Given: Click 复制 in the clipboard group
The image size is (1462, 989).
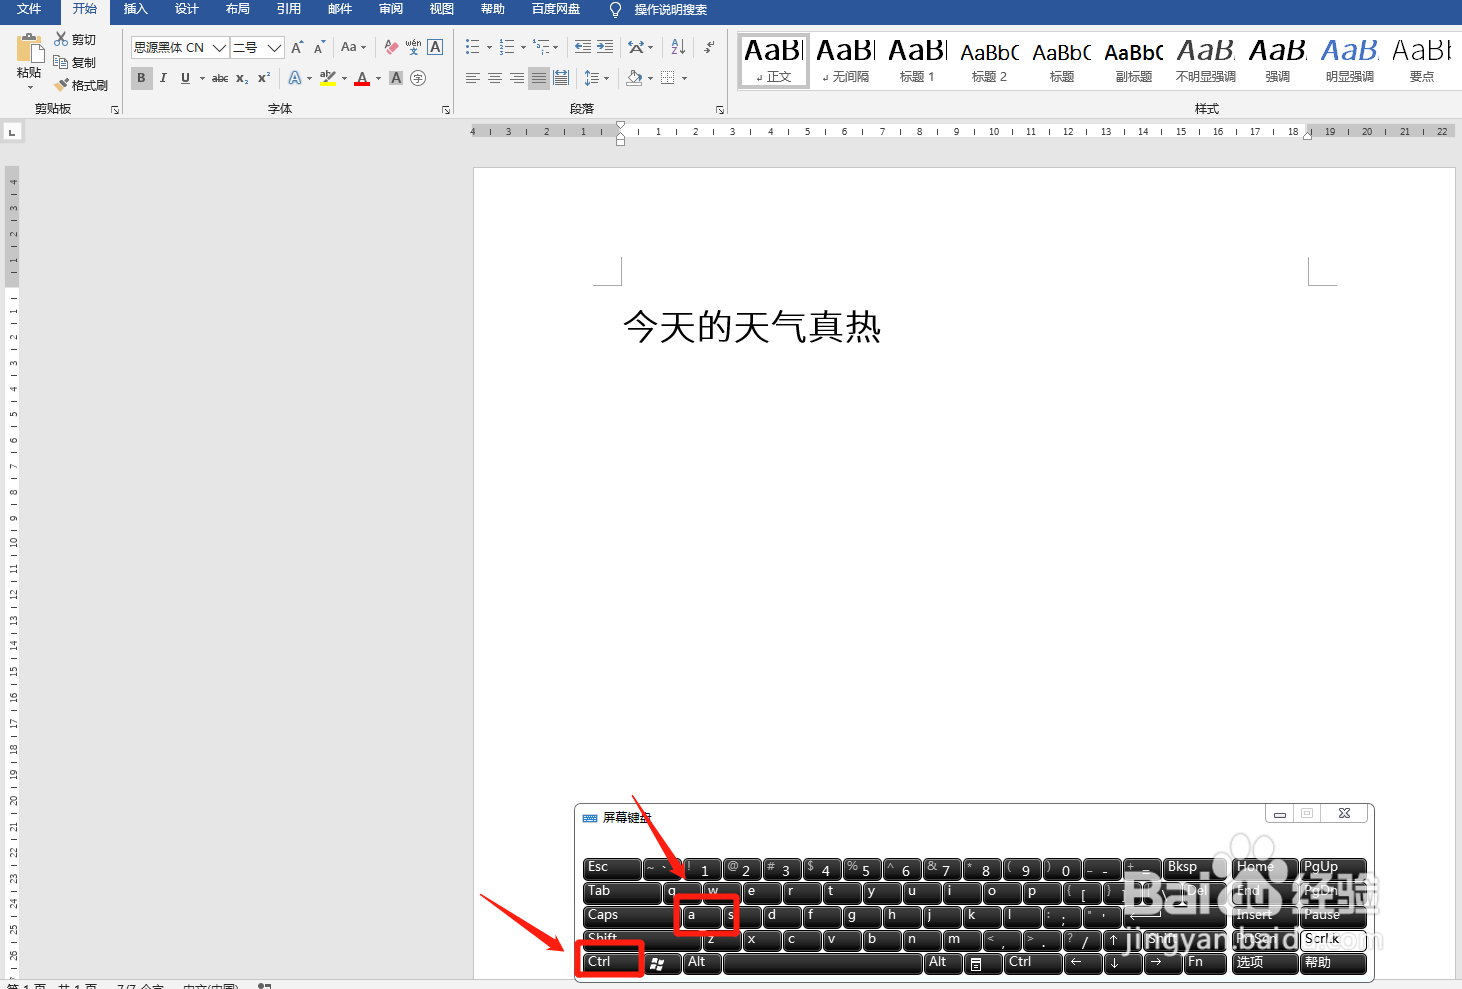Looking at the screenshot, I should (x=82, y=62).
